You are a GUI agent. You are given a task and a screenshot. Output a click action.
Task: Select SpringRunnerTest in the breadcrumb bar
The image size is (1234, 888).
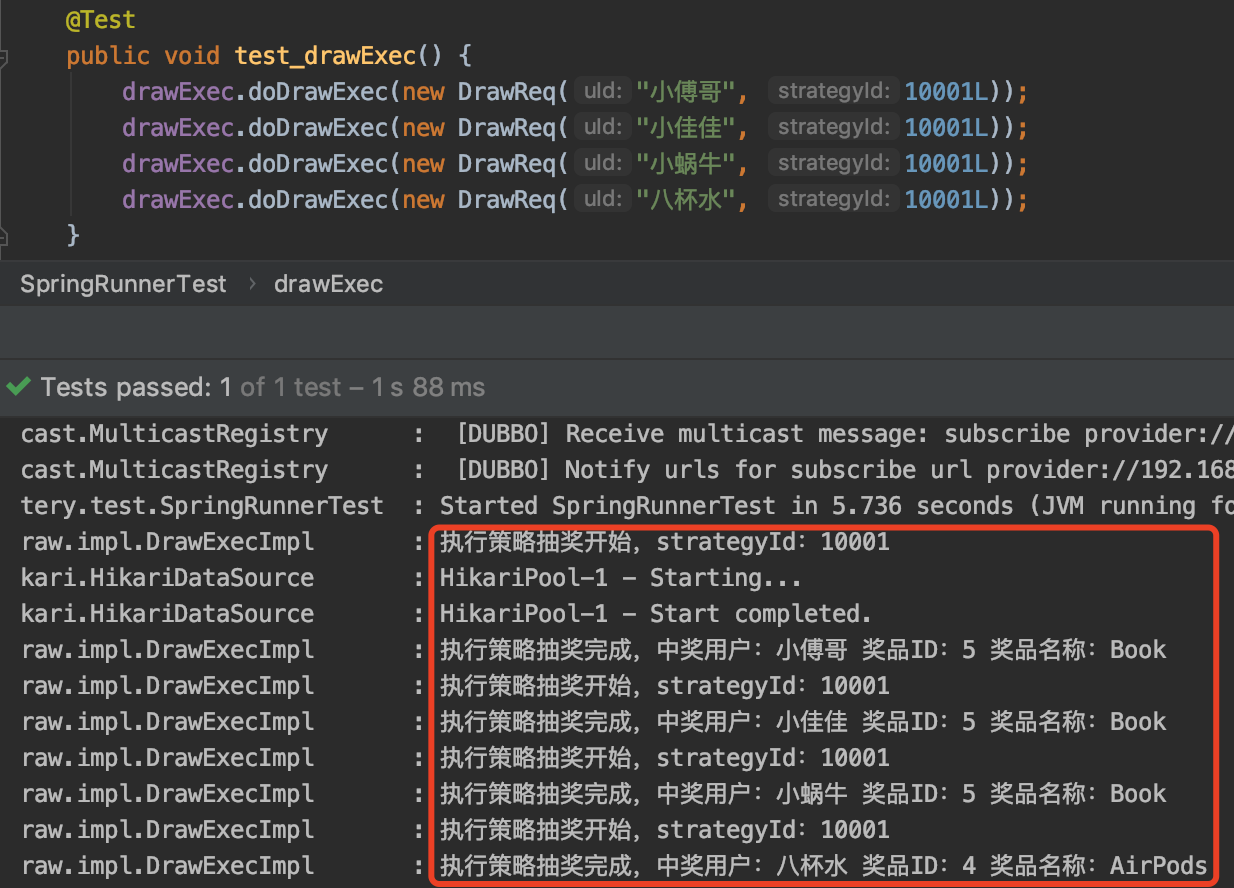(x=124, y=284)
